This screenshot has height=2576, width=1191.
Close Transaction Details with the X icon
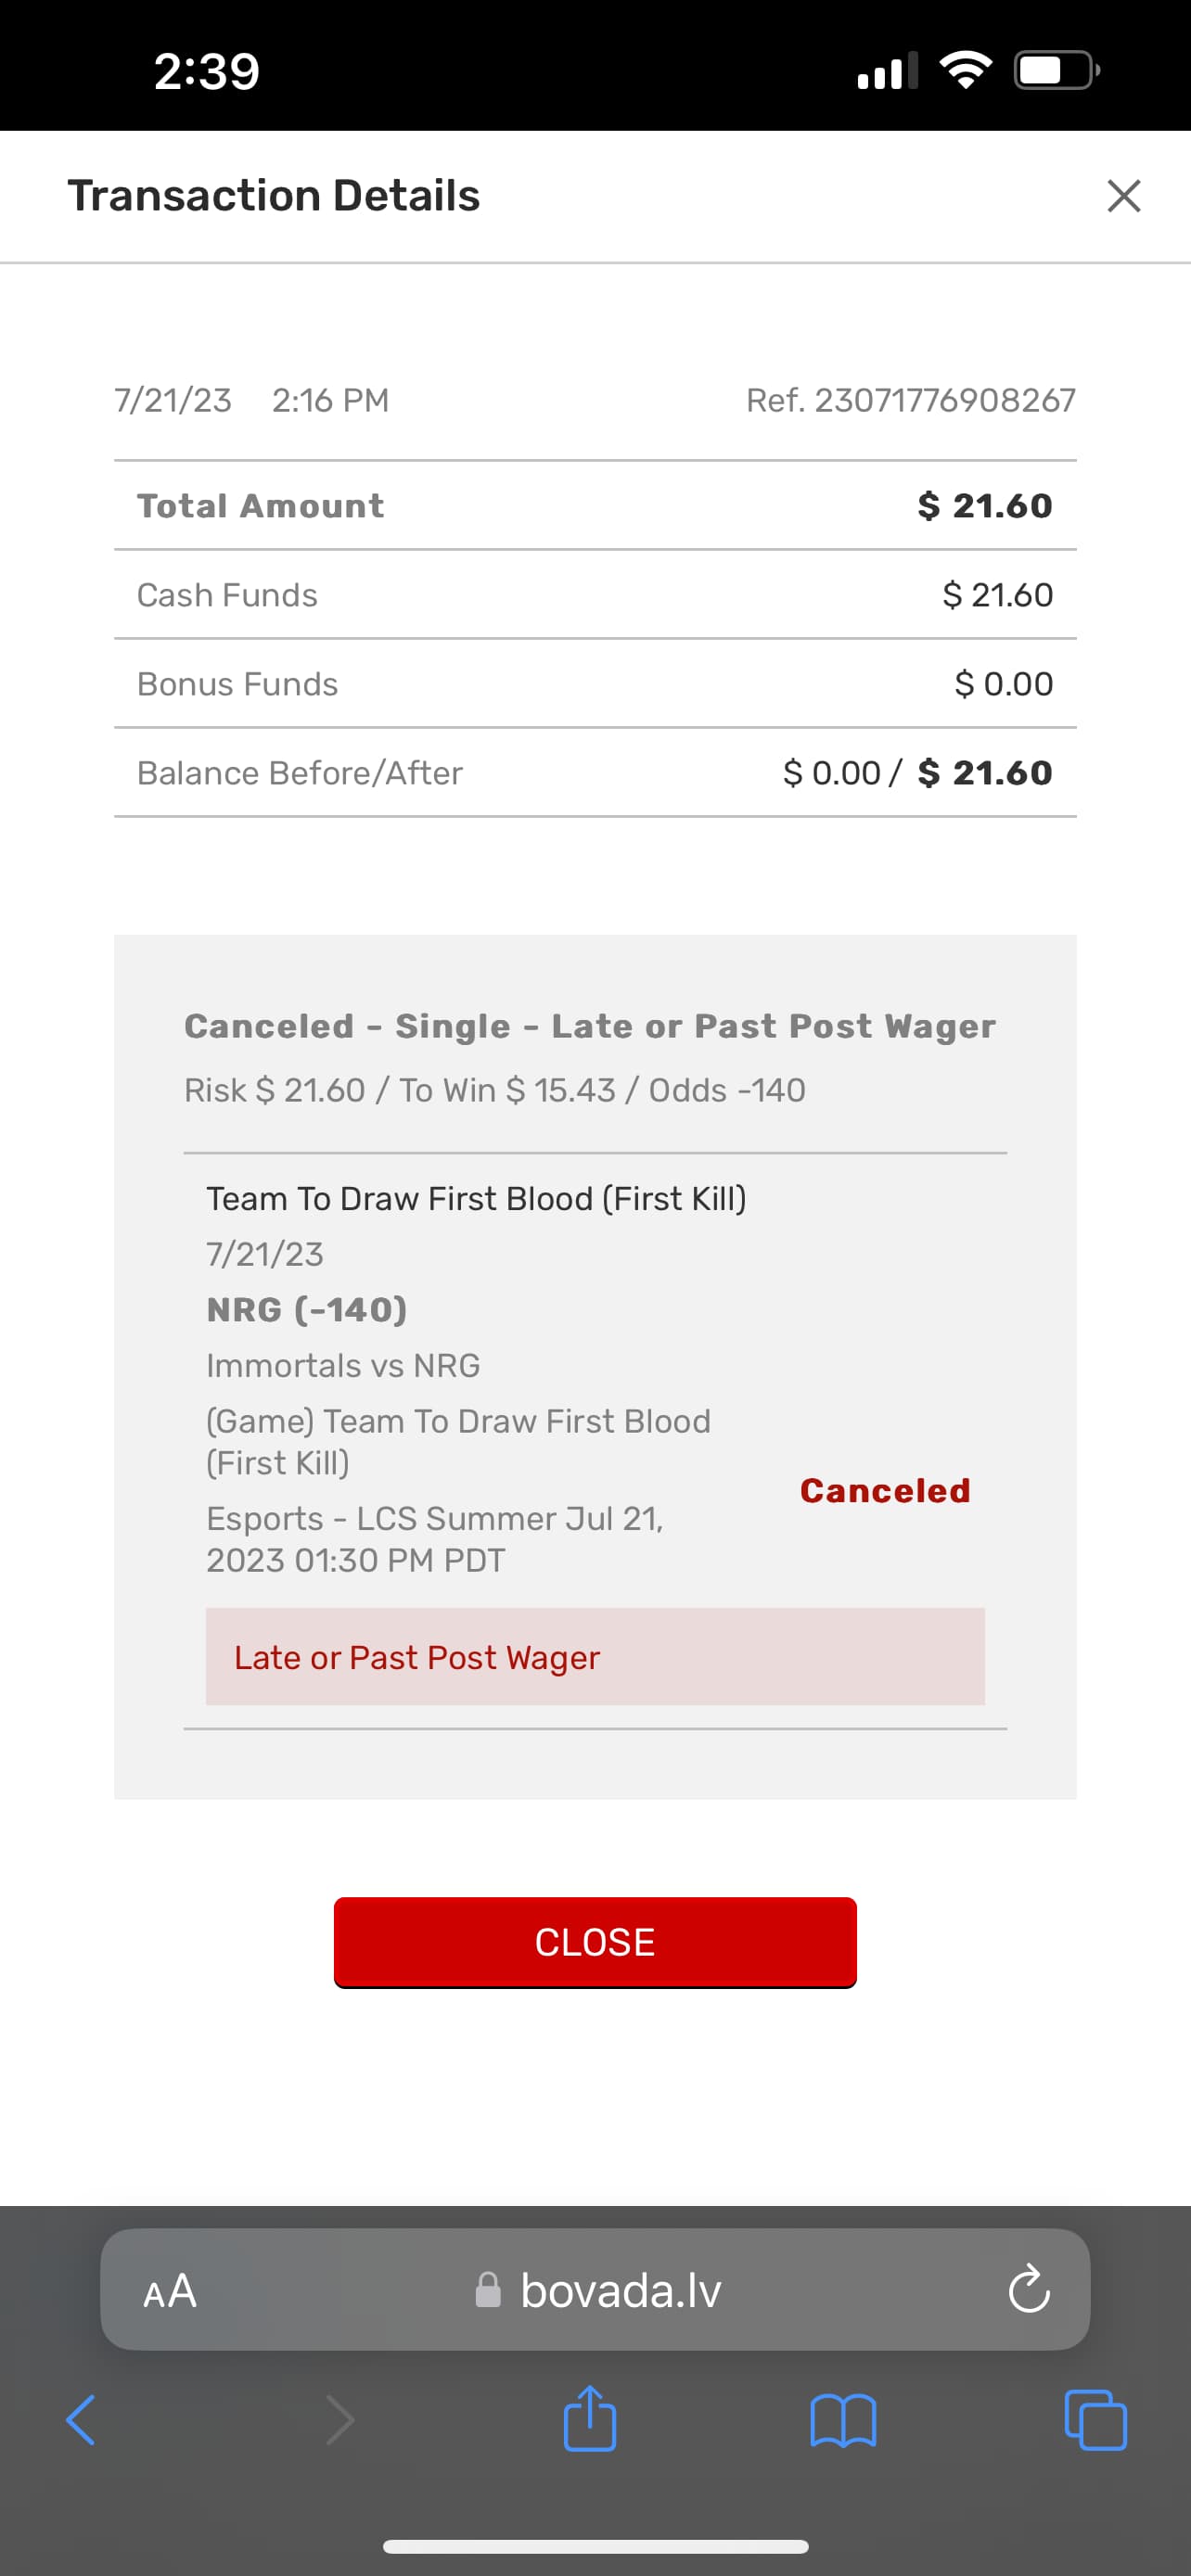(x=1123, y=196)
